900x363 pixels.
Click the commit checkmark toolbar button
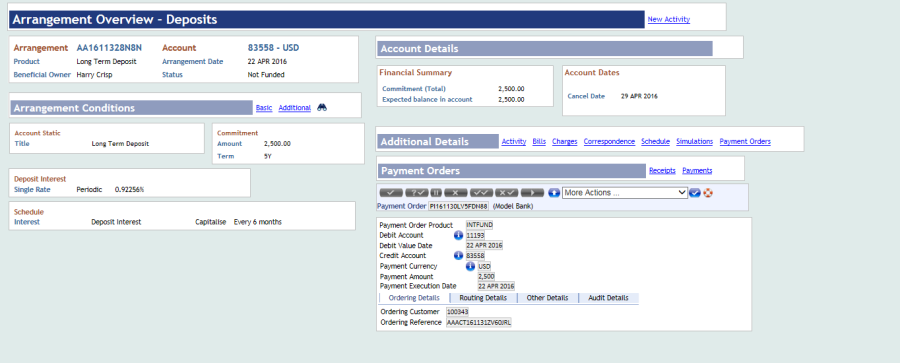coord(391,192)
